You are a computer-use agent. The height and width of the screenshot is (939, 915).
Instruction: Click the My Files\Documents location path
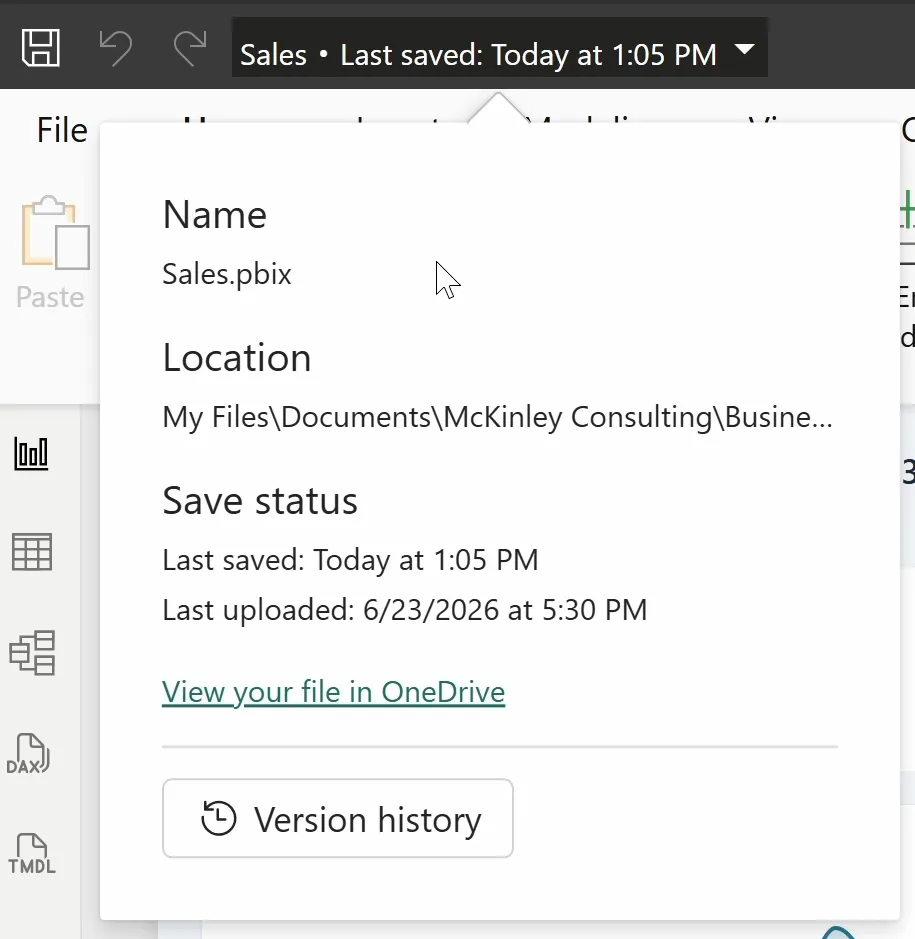click(498, 417)
